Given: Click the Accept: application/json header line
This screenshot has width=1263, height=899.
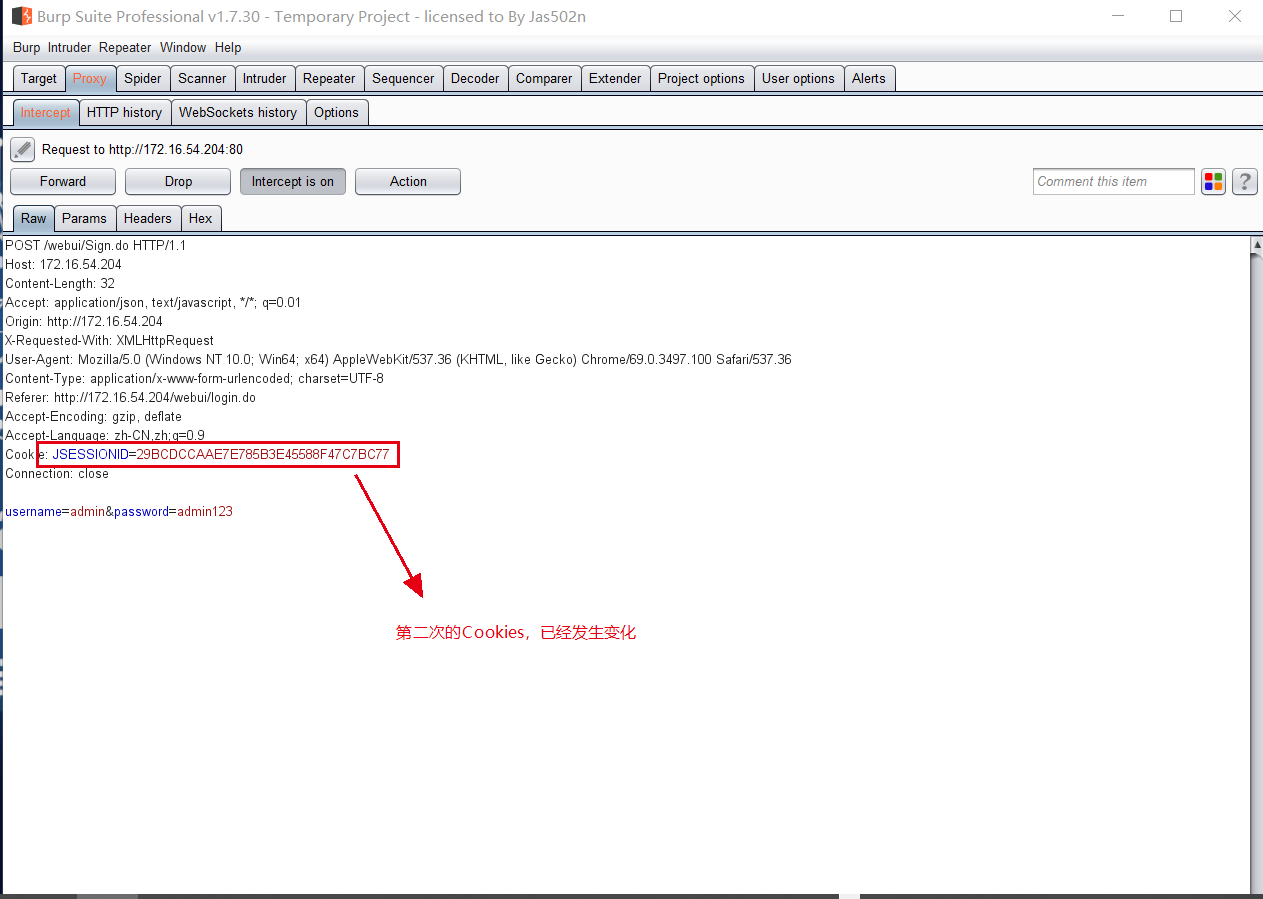Looking at the screenshot, I should tap(153, 302).
